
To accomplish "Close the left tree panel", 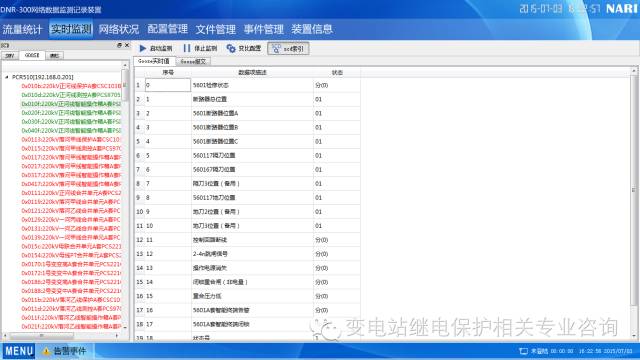I will click(127, 45).
